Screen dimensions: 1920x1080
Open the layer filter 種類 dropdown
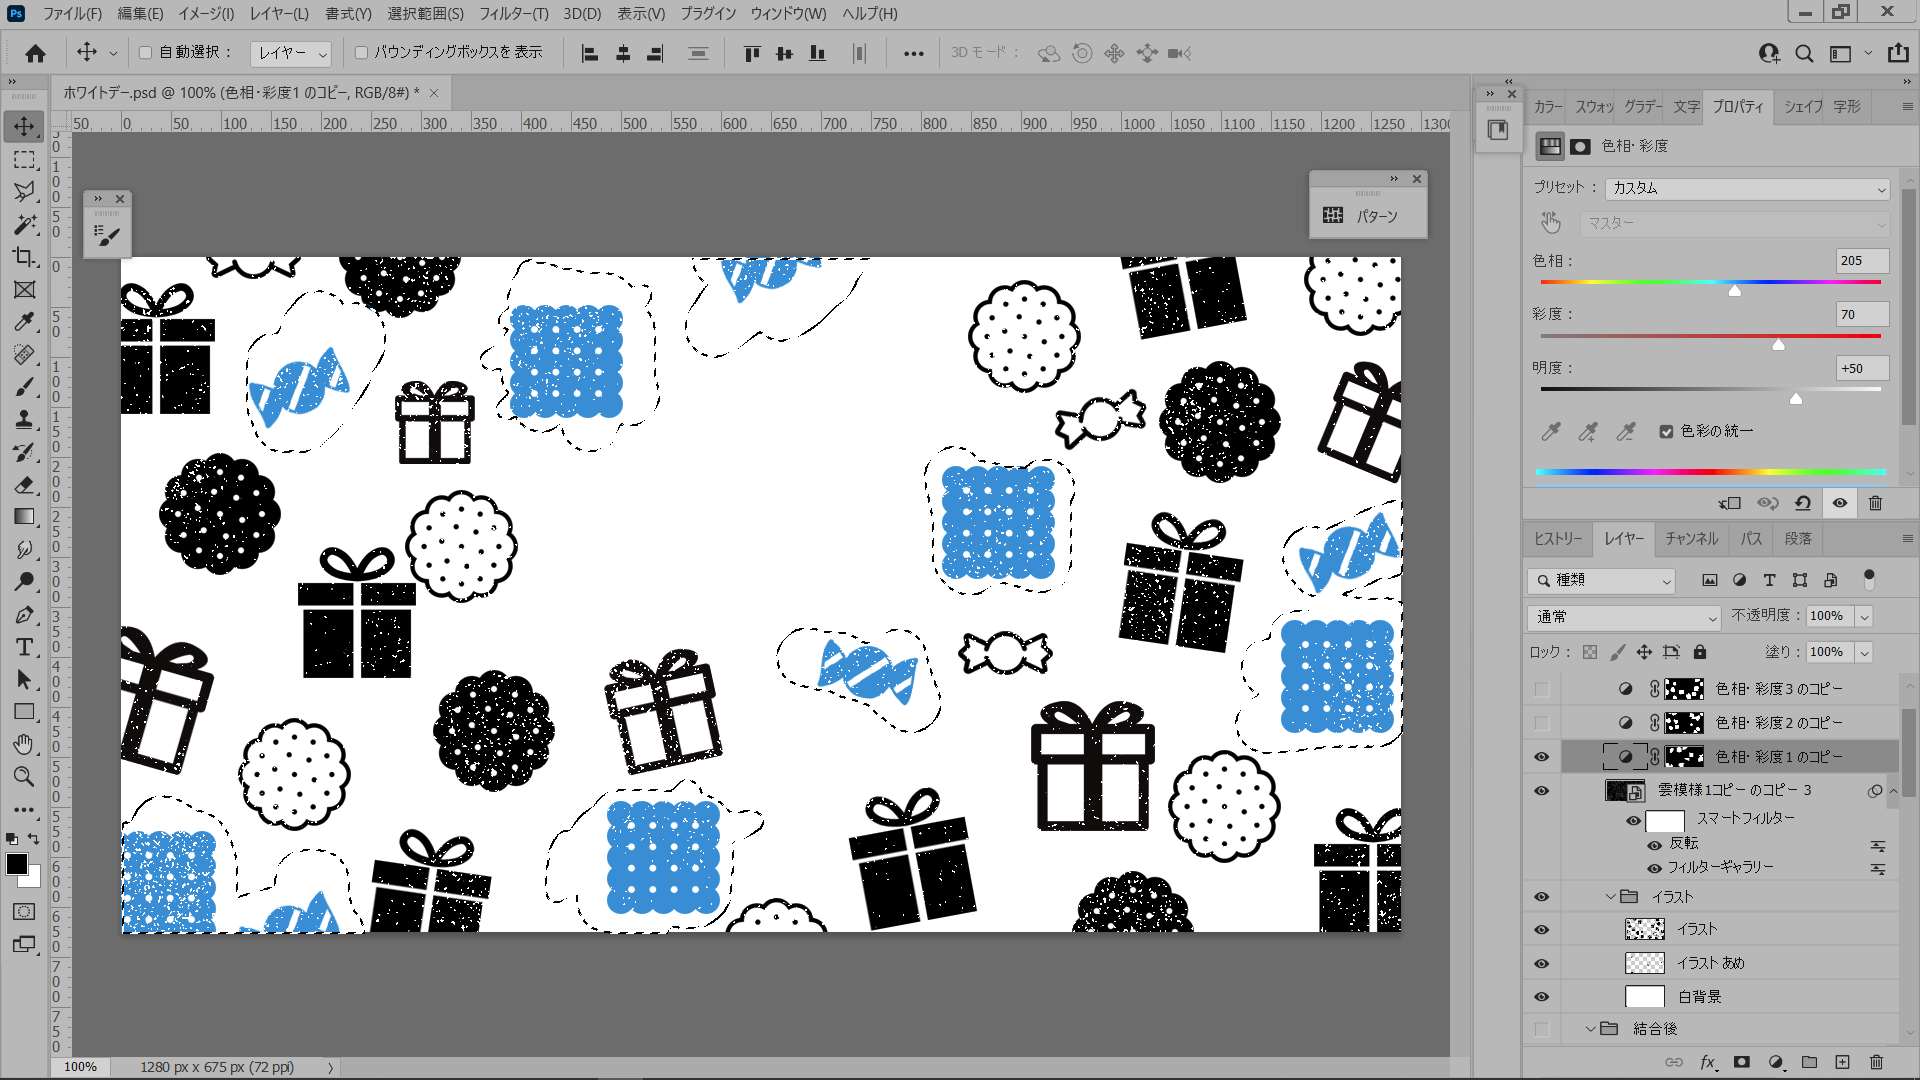pyautogui.click(x=1601, y=580)
